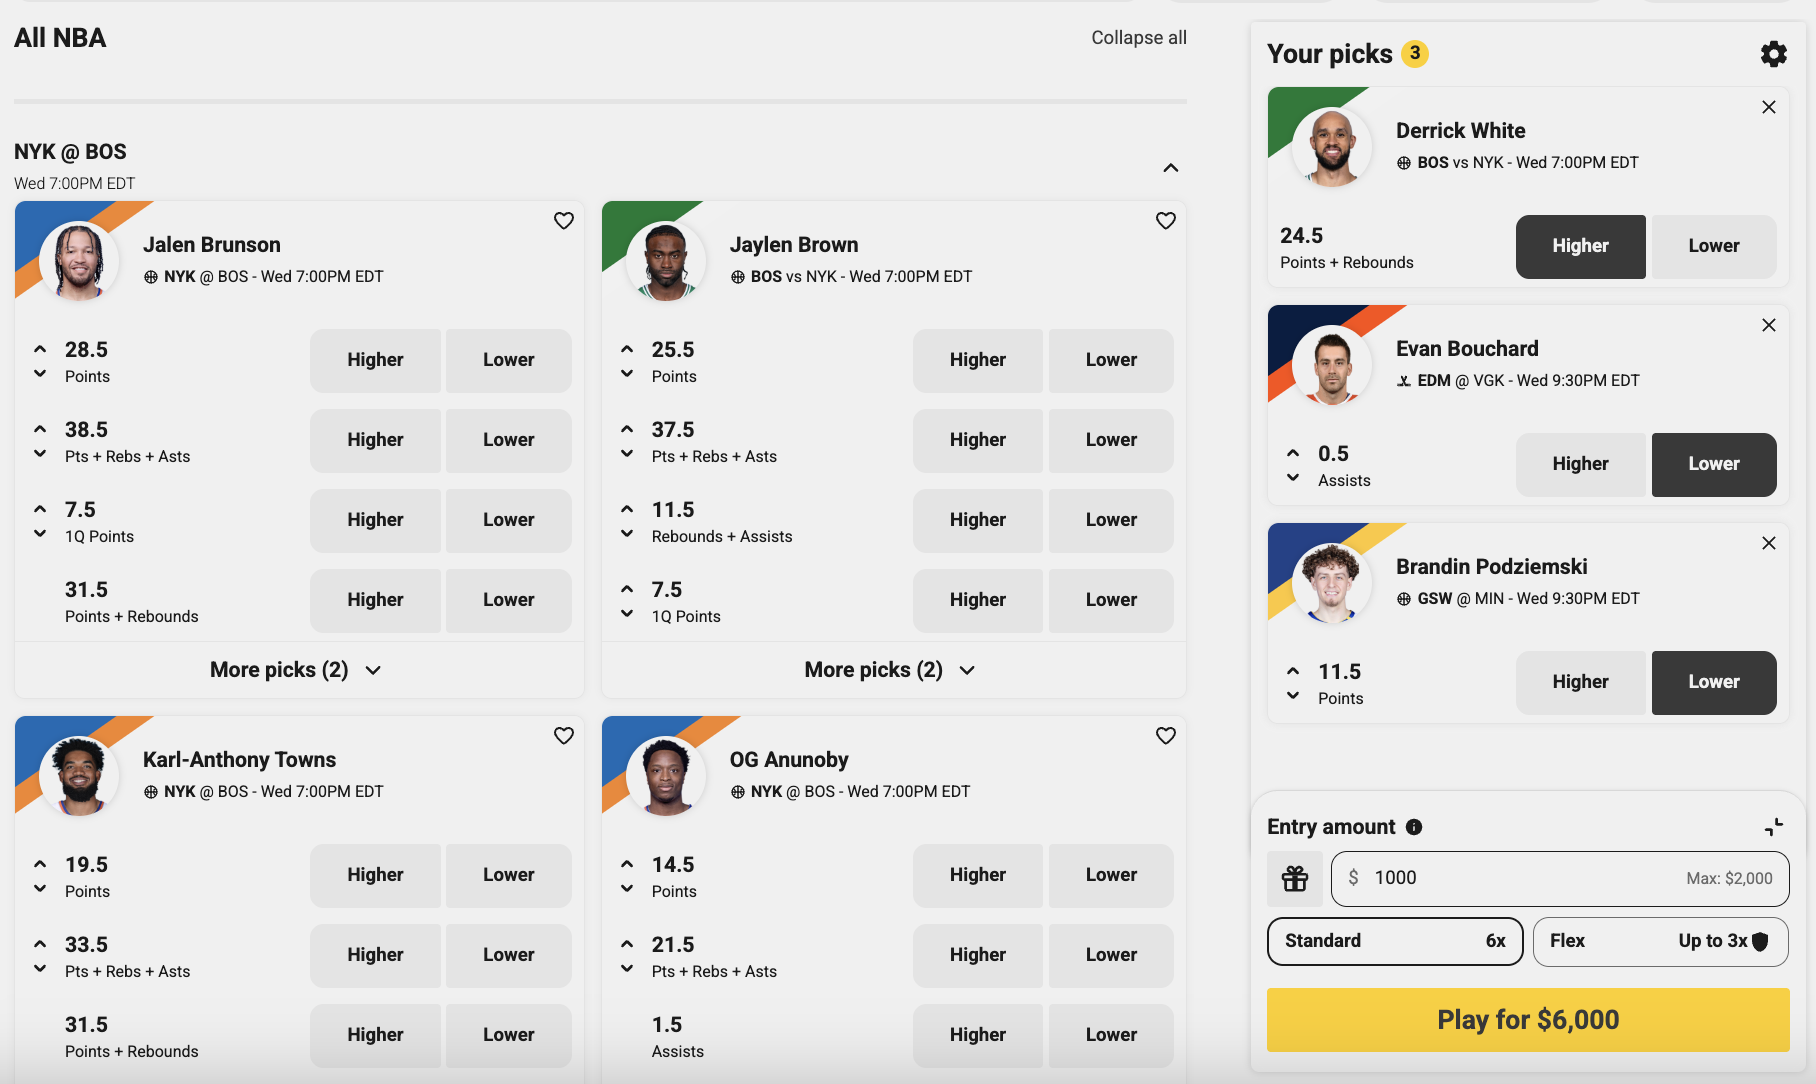Click the Jalen Brunson name
The width and height of the screenshot is (1816, 1084).
click(x=212, y=245)
